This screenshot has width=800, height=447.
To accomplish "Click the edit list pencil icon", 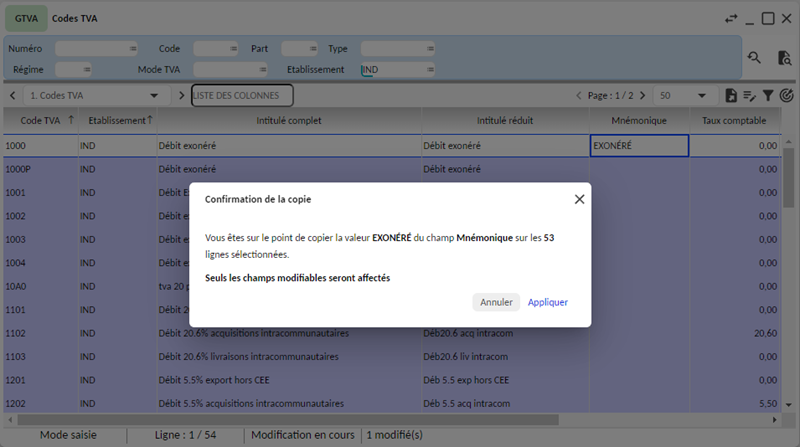I will click(749, 96).
